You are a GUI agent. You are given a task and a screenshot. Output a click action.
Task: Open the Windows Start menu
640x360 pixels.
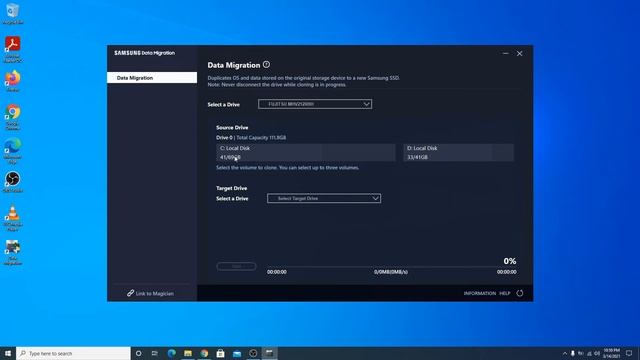(8, 353)
